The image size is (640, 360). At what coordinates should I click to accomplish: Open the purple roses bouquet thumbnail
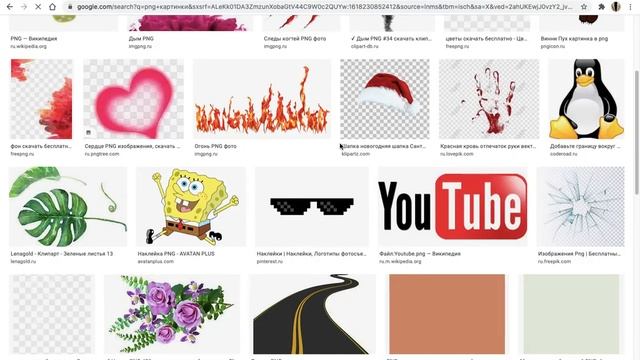[x=172, y=314]
